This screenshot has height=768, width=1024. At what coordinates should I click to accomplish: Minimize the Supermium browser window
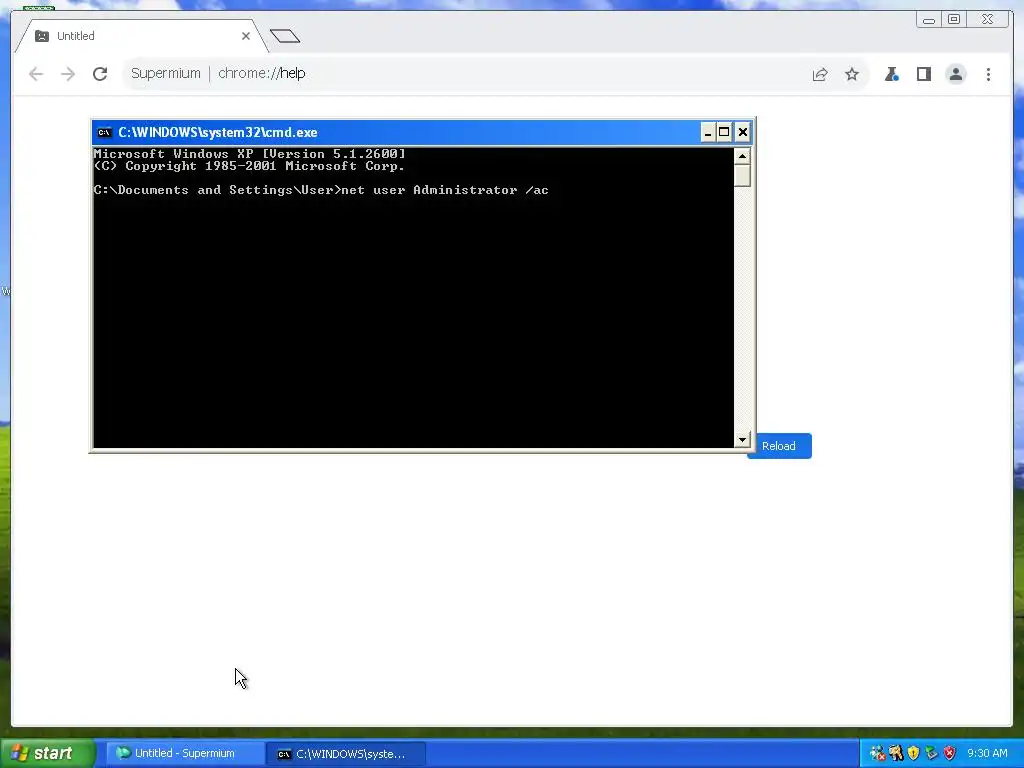929,20
